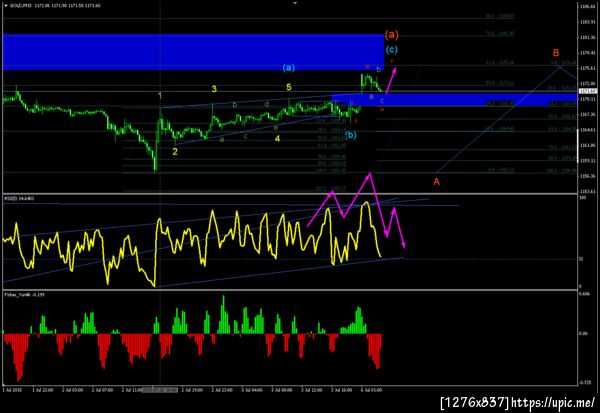Select the gray letter d triangle label
This screenshot has height=413, width=600.
267,104
